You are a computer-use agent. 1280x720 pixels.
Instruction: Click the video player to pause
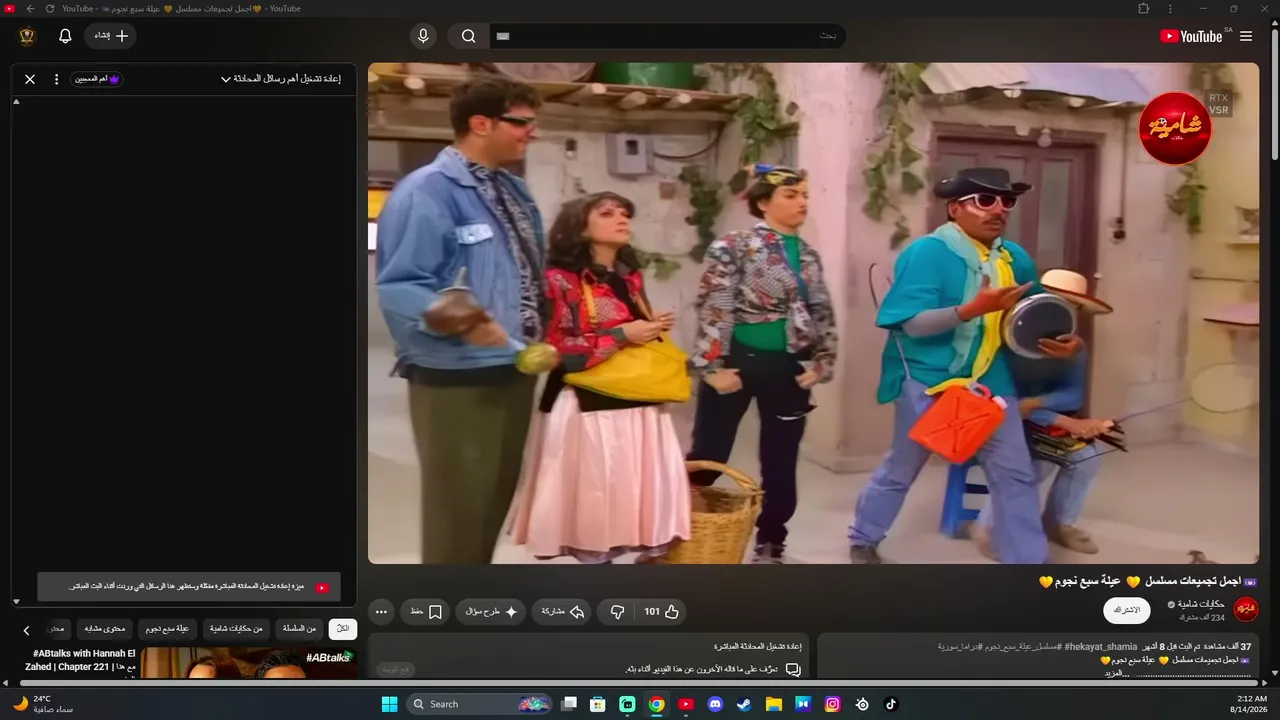(813, 313)
